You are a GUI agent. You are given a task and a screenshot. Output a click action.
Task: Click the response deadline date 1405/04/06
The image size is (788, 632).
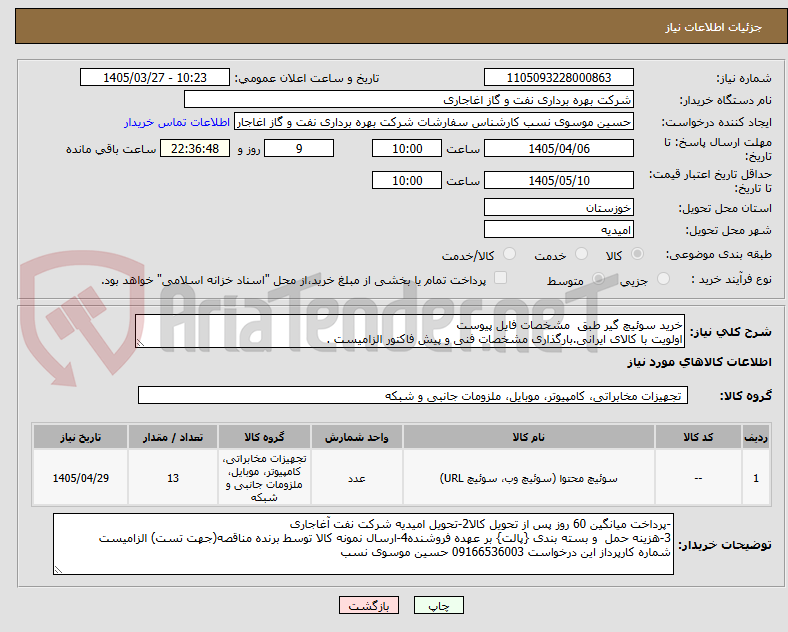[559, 148]
